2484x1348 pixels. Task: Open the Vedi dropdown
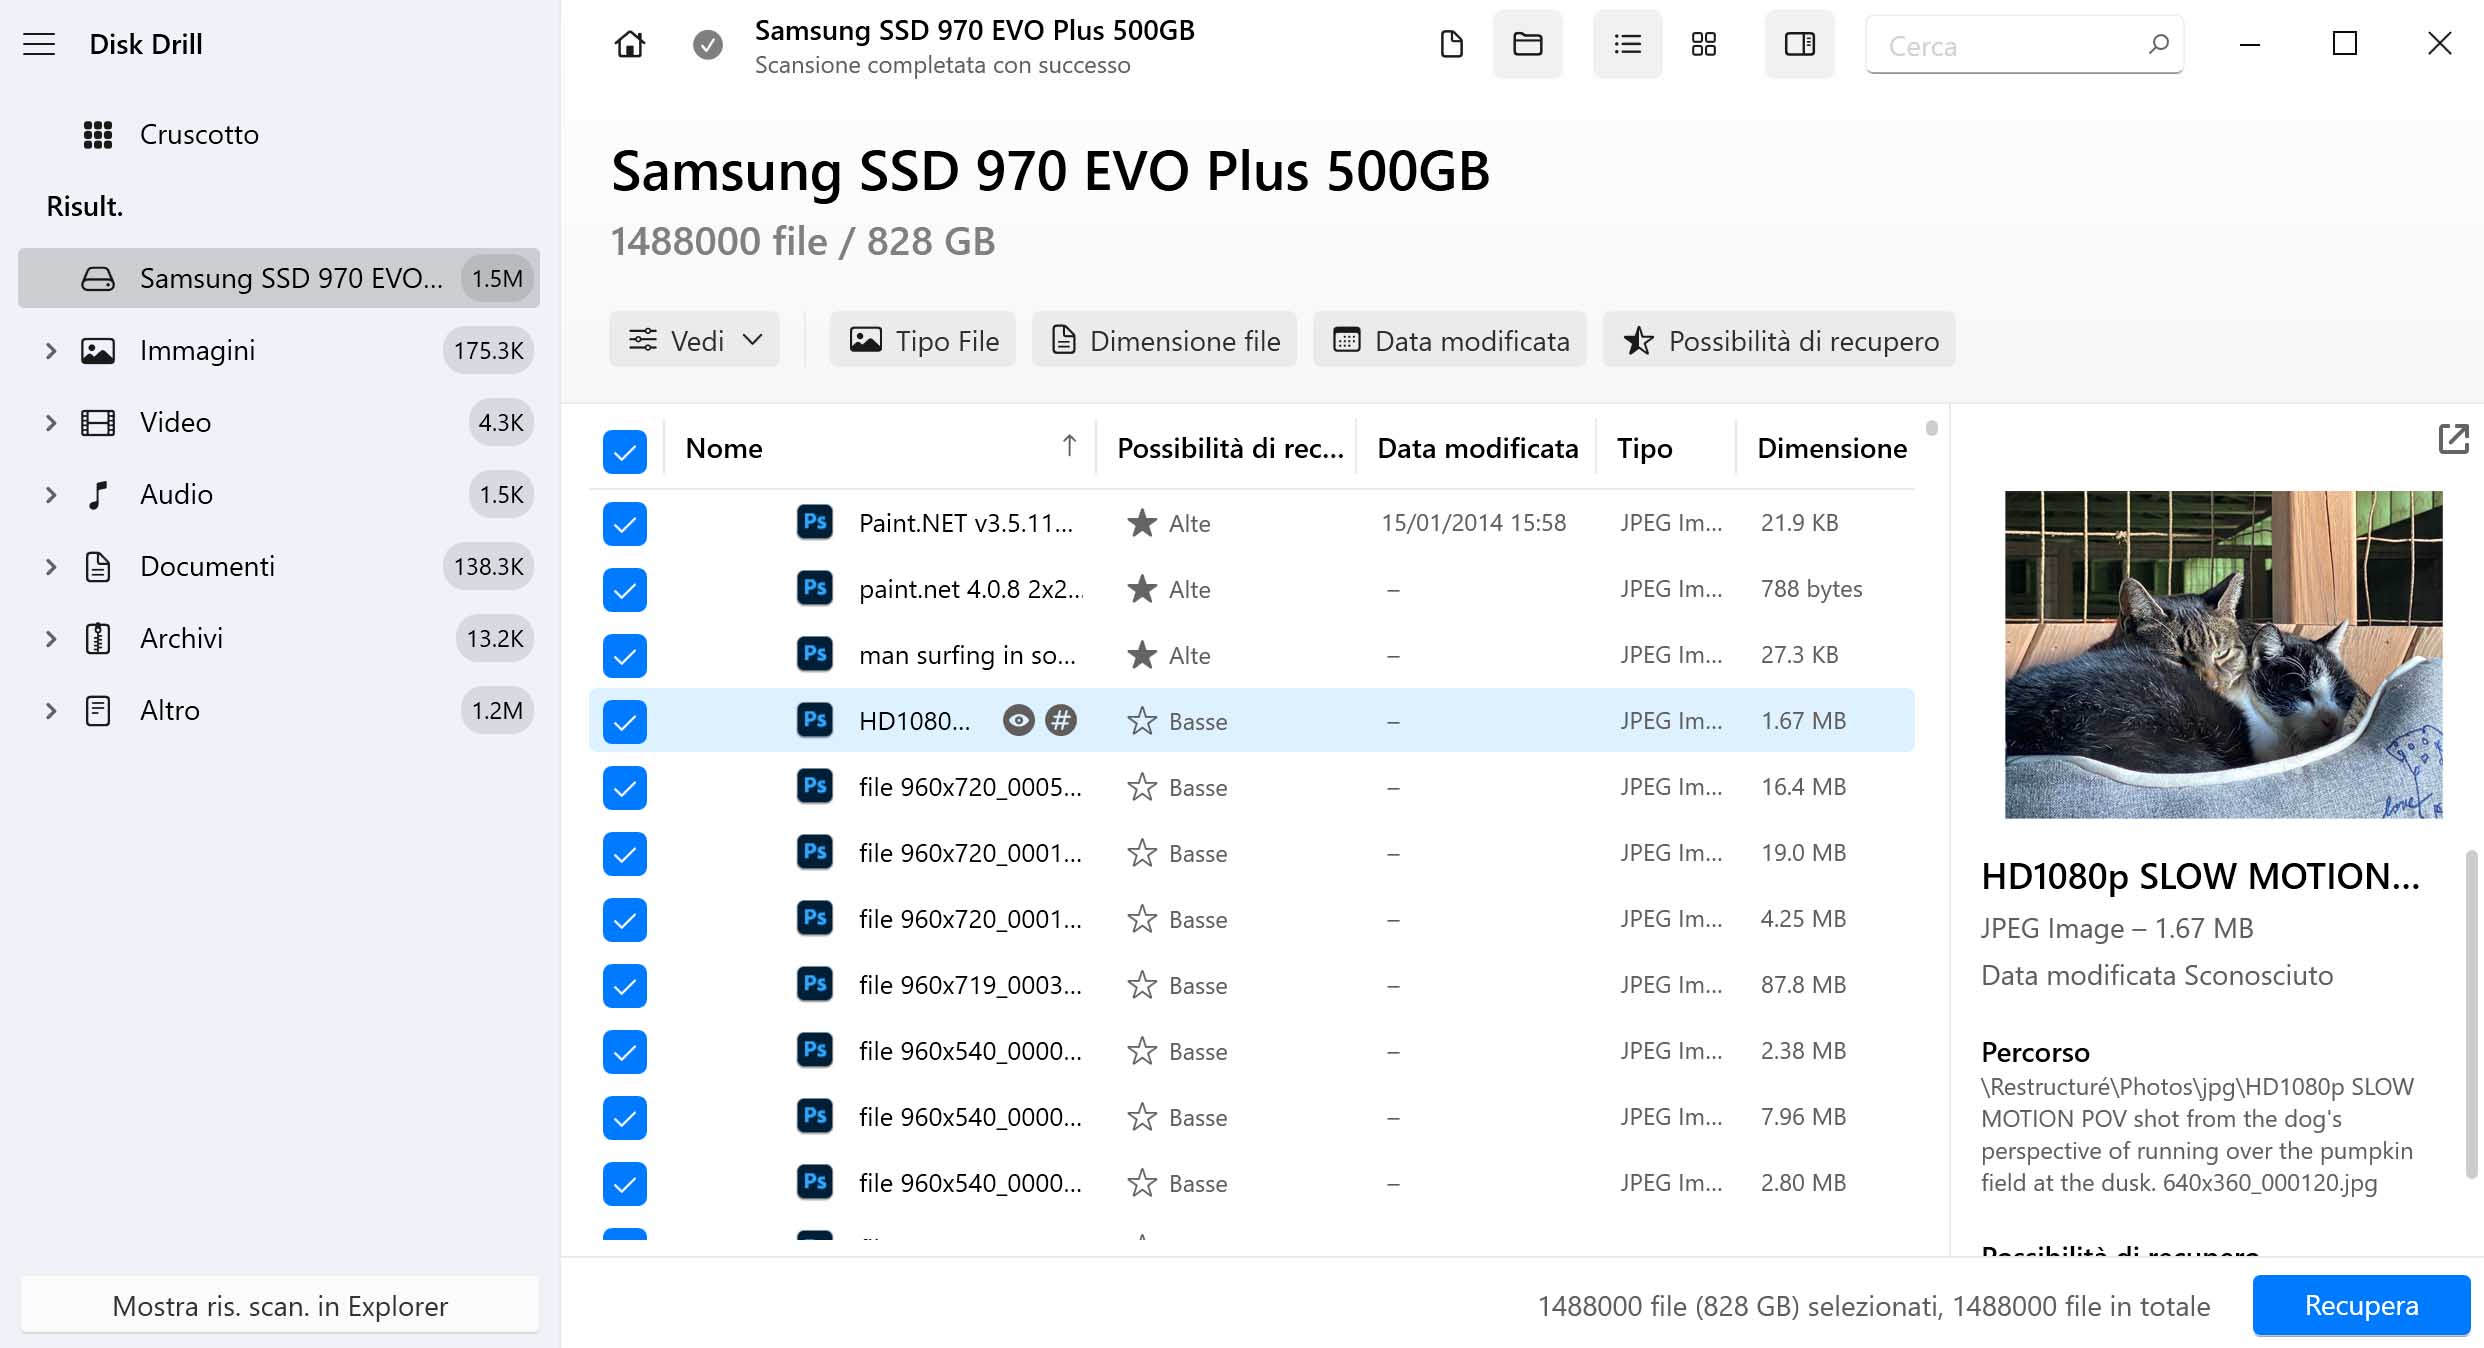click(x=694, y=340)
